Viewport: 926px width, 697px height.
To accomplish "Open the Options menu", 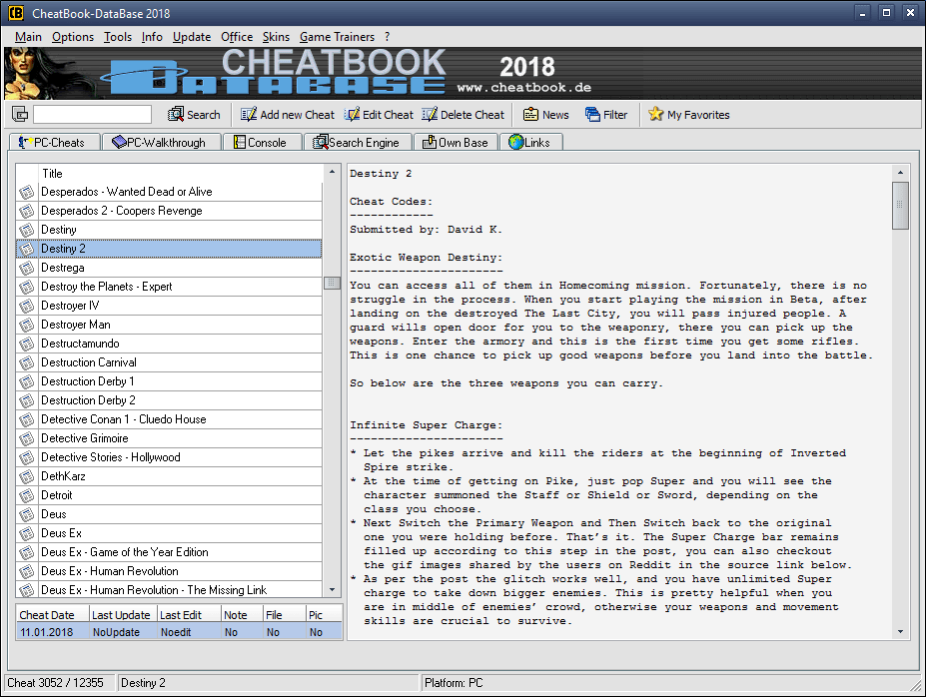I will click(73, 37).
